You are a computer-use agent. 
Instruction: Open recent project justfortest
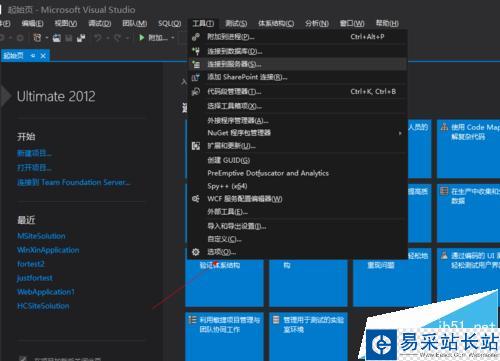pos(35,278)
